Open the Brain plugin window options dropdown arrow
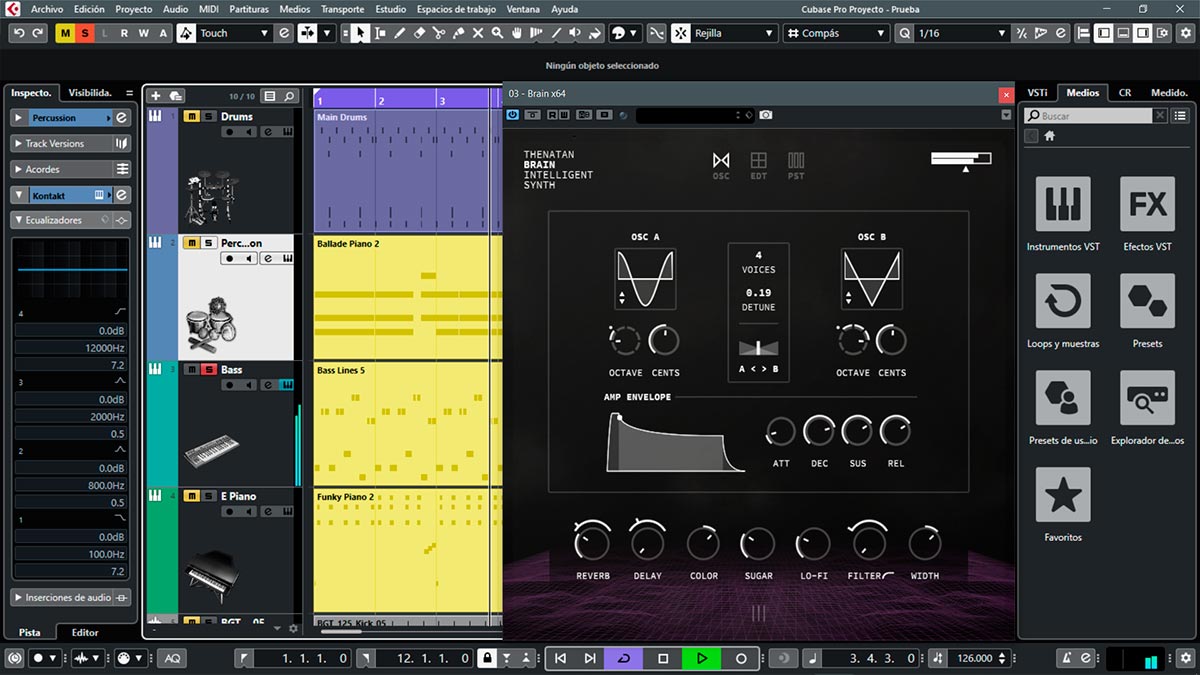Screen dimensions: 1200x675 point(1006,115)
